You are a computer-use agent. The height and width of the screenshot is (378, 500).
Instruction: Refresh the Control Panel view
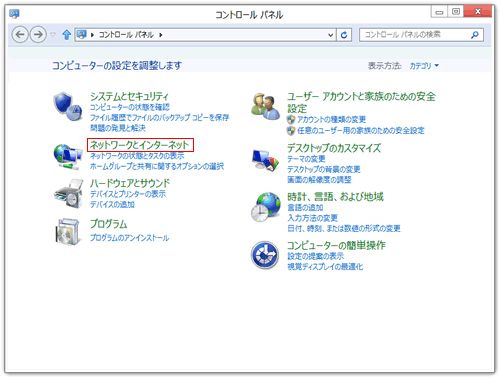[x=344, y=35]
